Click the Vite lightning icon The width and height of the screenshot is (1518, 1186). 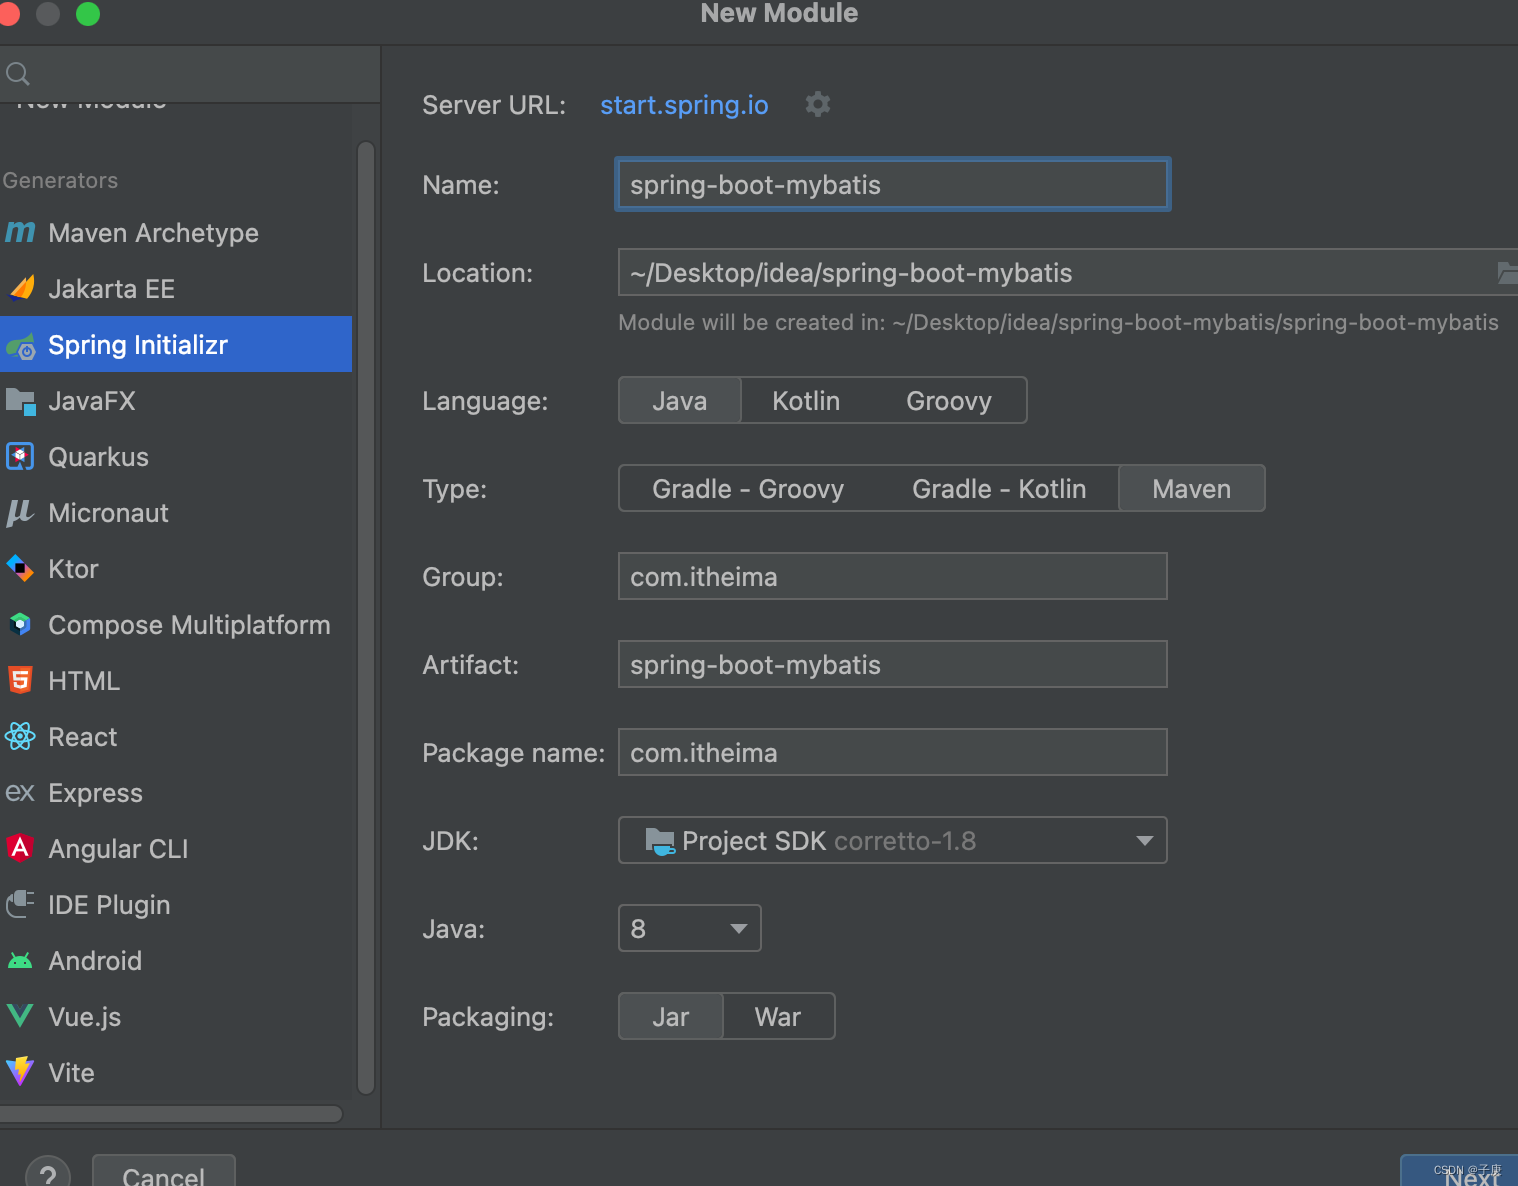coord(20,1072)
